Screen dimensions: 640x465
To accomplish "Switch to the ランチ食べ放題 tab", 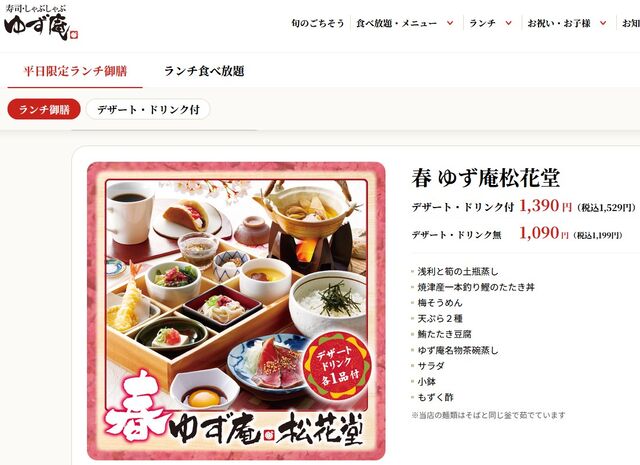I will click(x=204, y=71).
